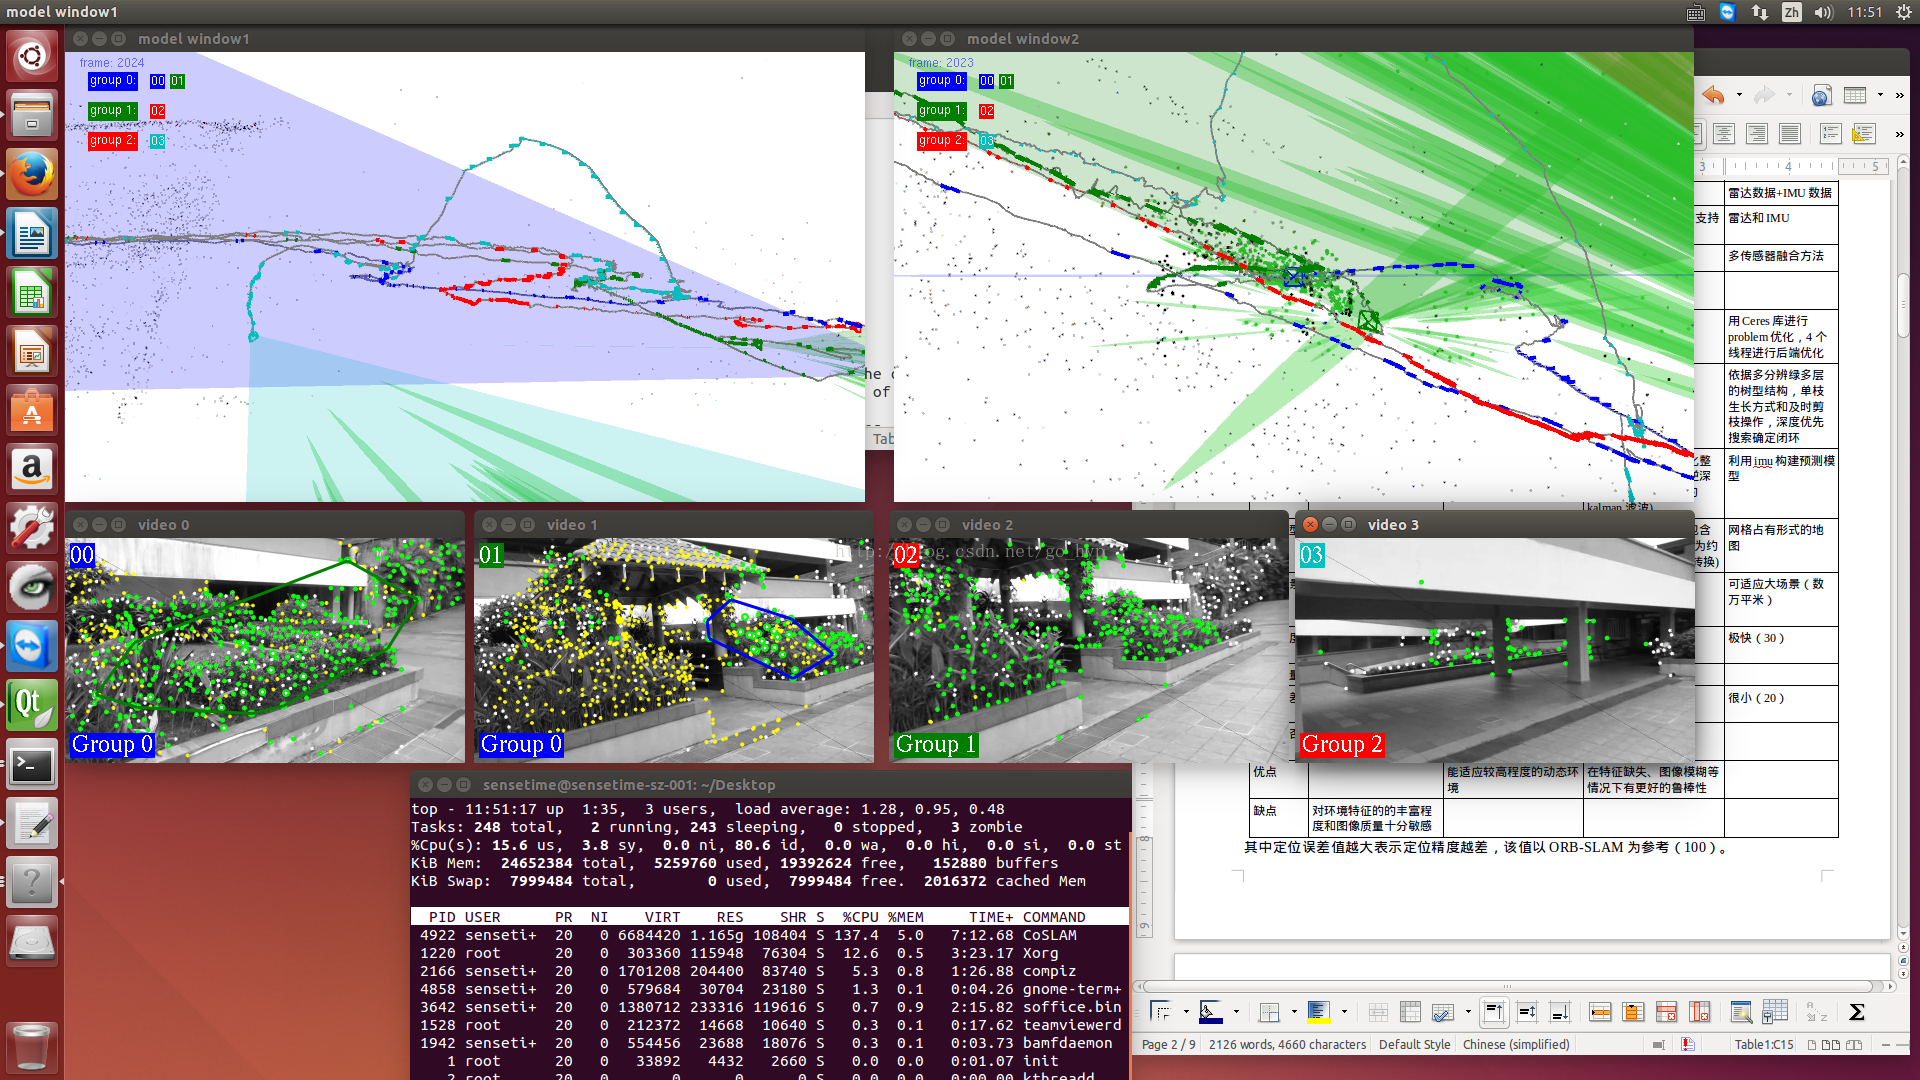1920x1080 pixels.
Task: Toggle center vertical cell alignment
Action: coord(1527,1012)
